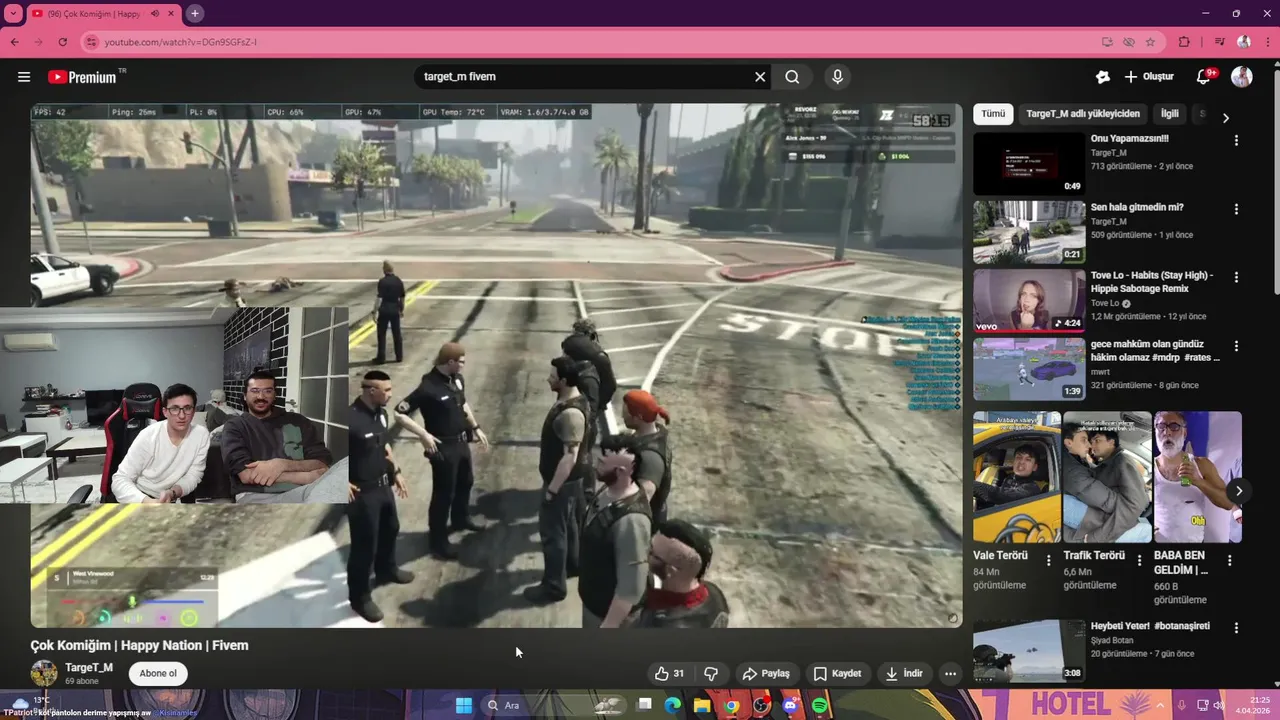Open a new browser tab
The image size is (1280, 720).
195,14
